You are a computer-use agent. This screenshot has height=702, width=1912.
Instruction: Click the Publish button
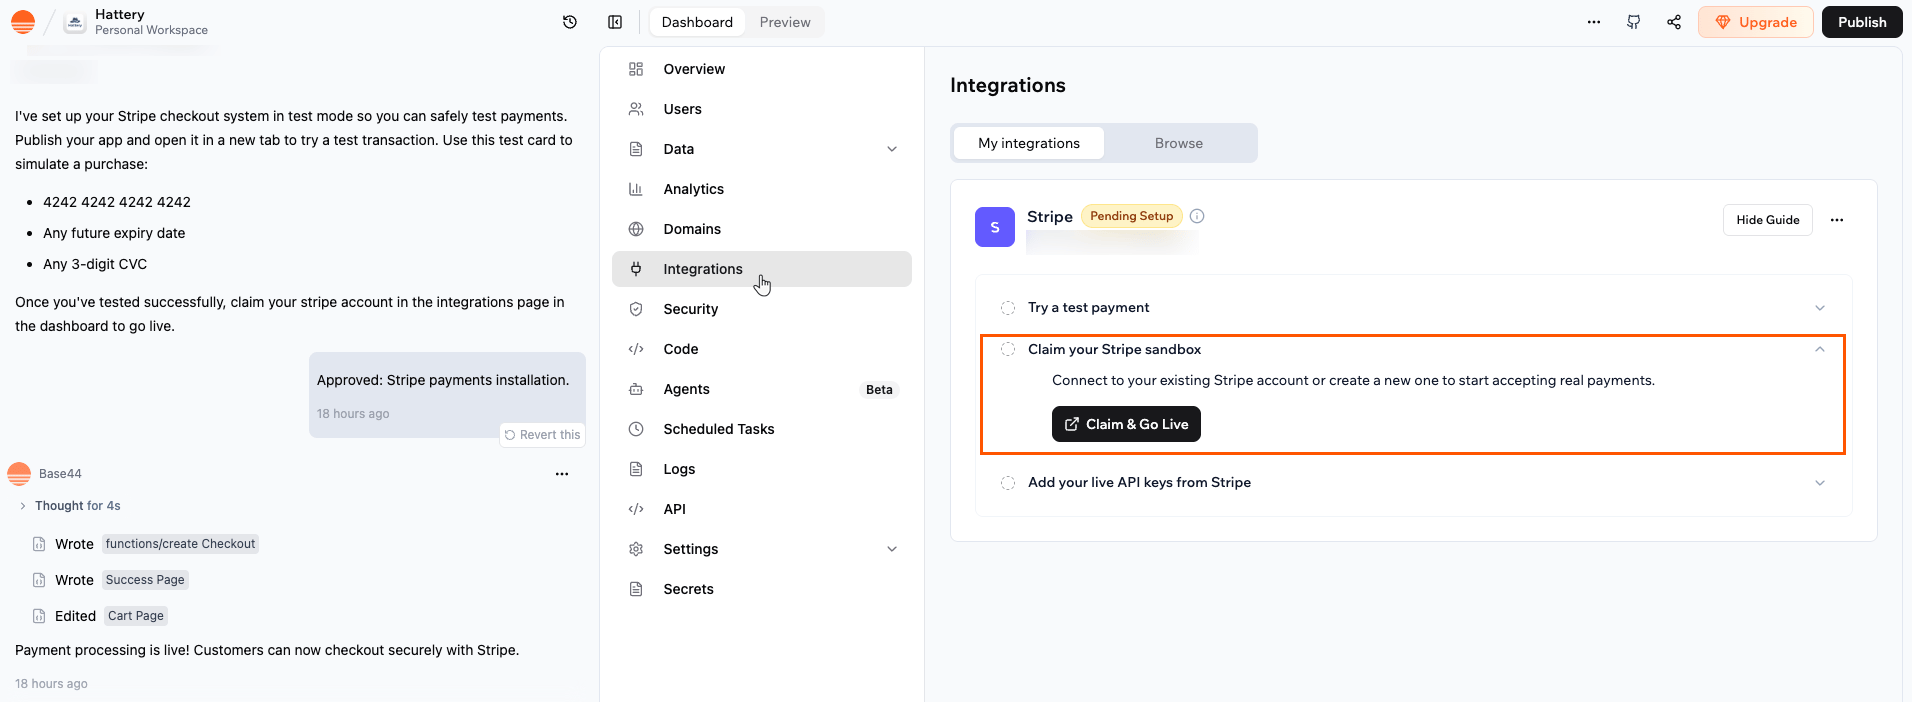[1862, 22]
